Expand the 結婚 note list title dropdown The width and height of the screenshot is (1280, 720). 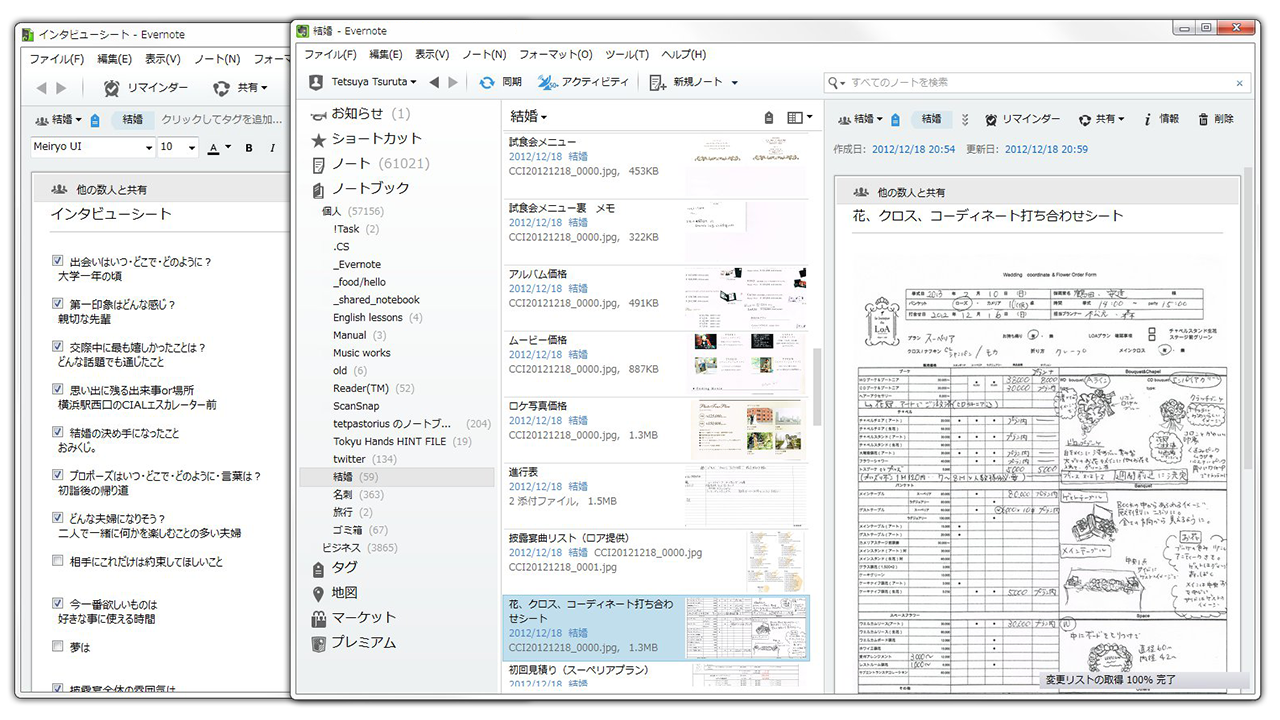(529, 117)
